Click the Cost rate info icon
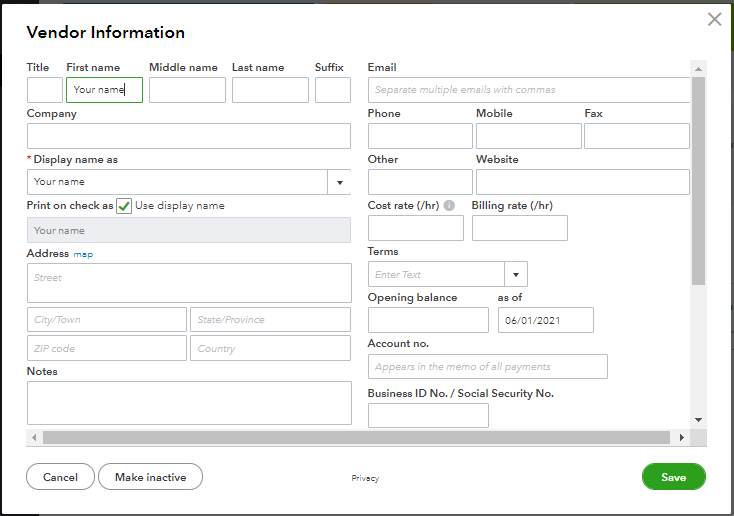Image resolution: width=734 pixels, height=516 pixels. point(449,206)
